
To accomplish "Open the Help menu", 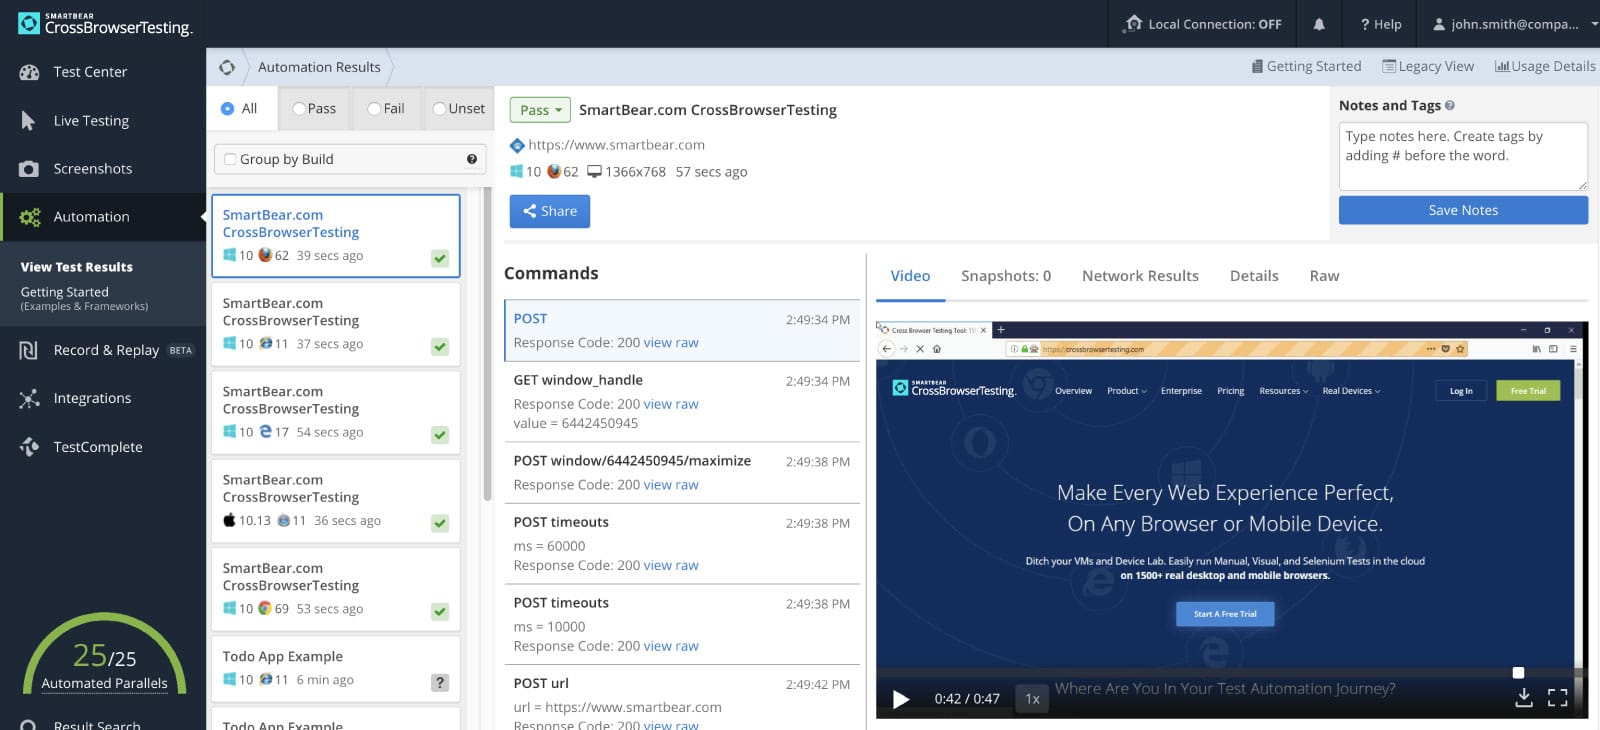I will 1381,24.
